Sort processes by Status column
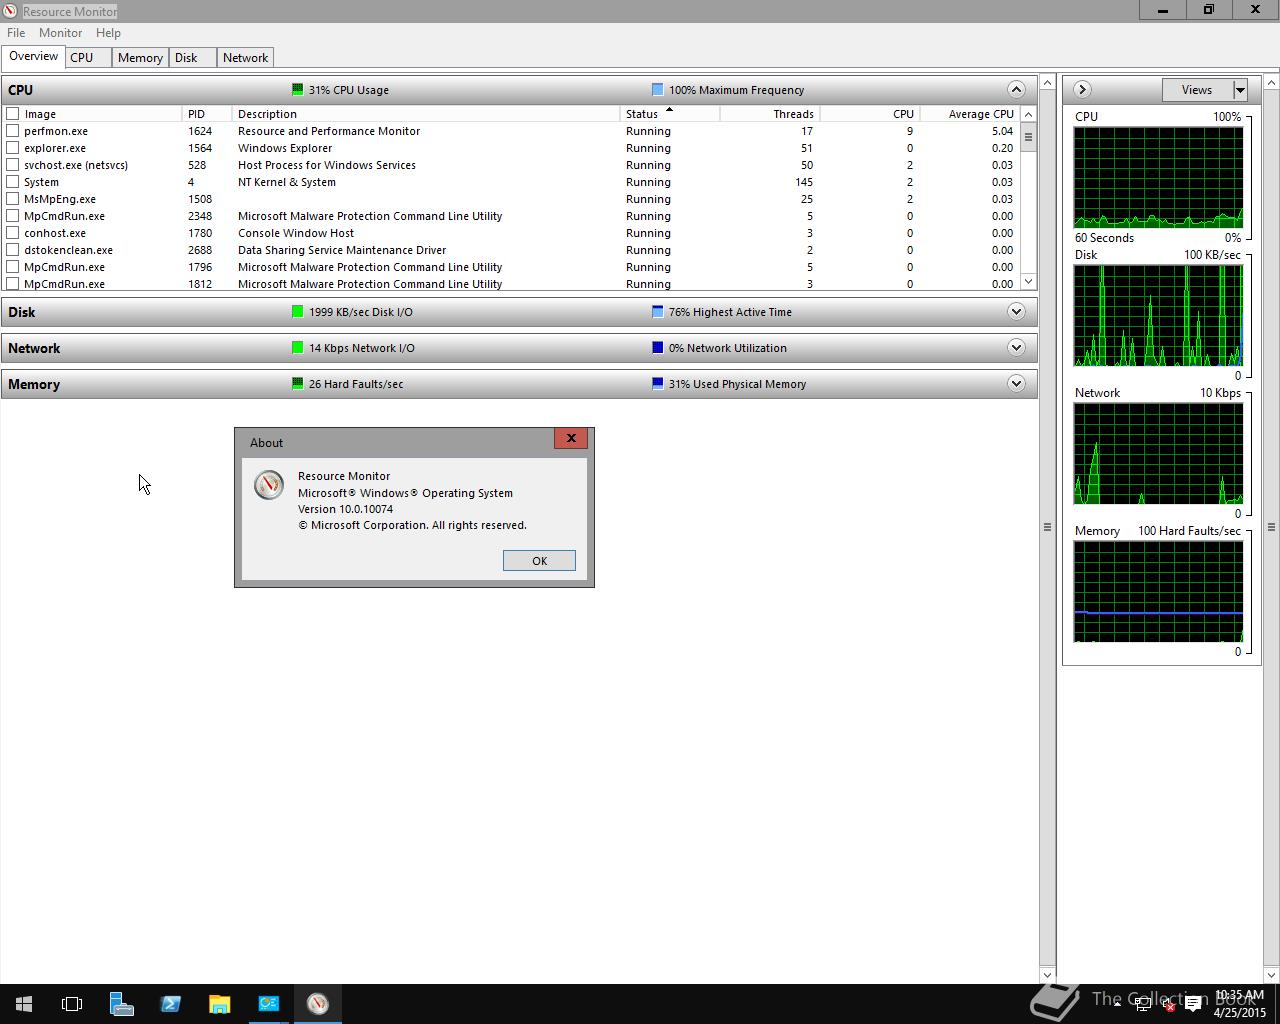 point(669,114)
